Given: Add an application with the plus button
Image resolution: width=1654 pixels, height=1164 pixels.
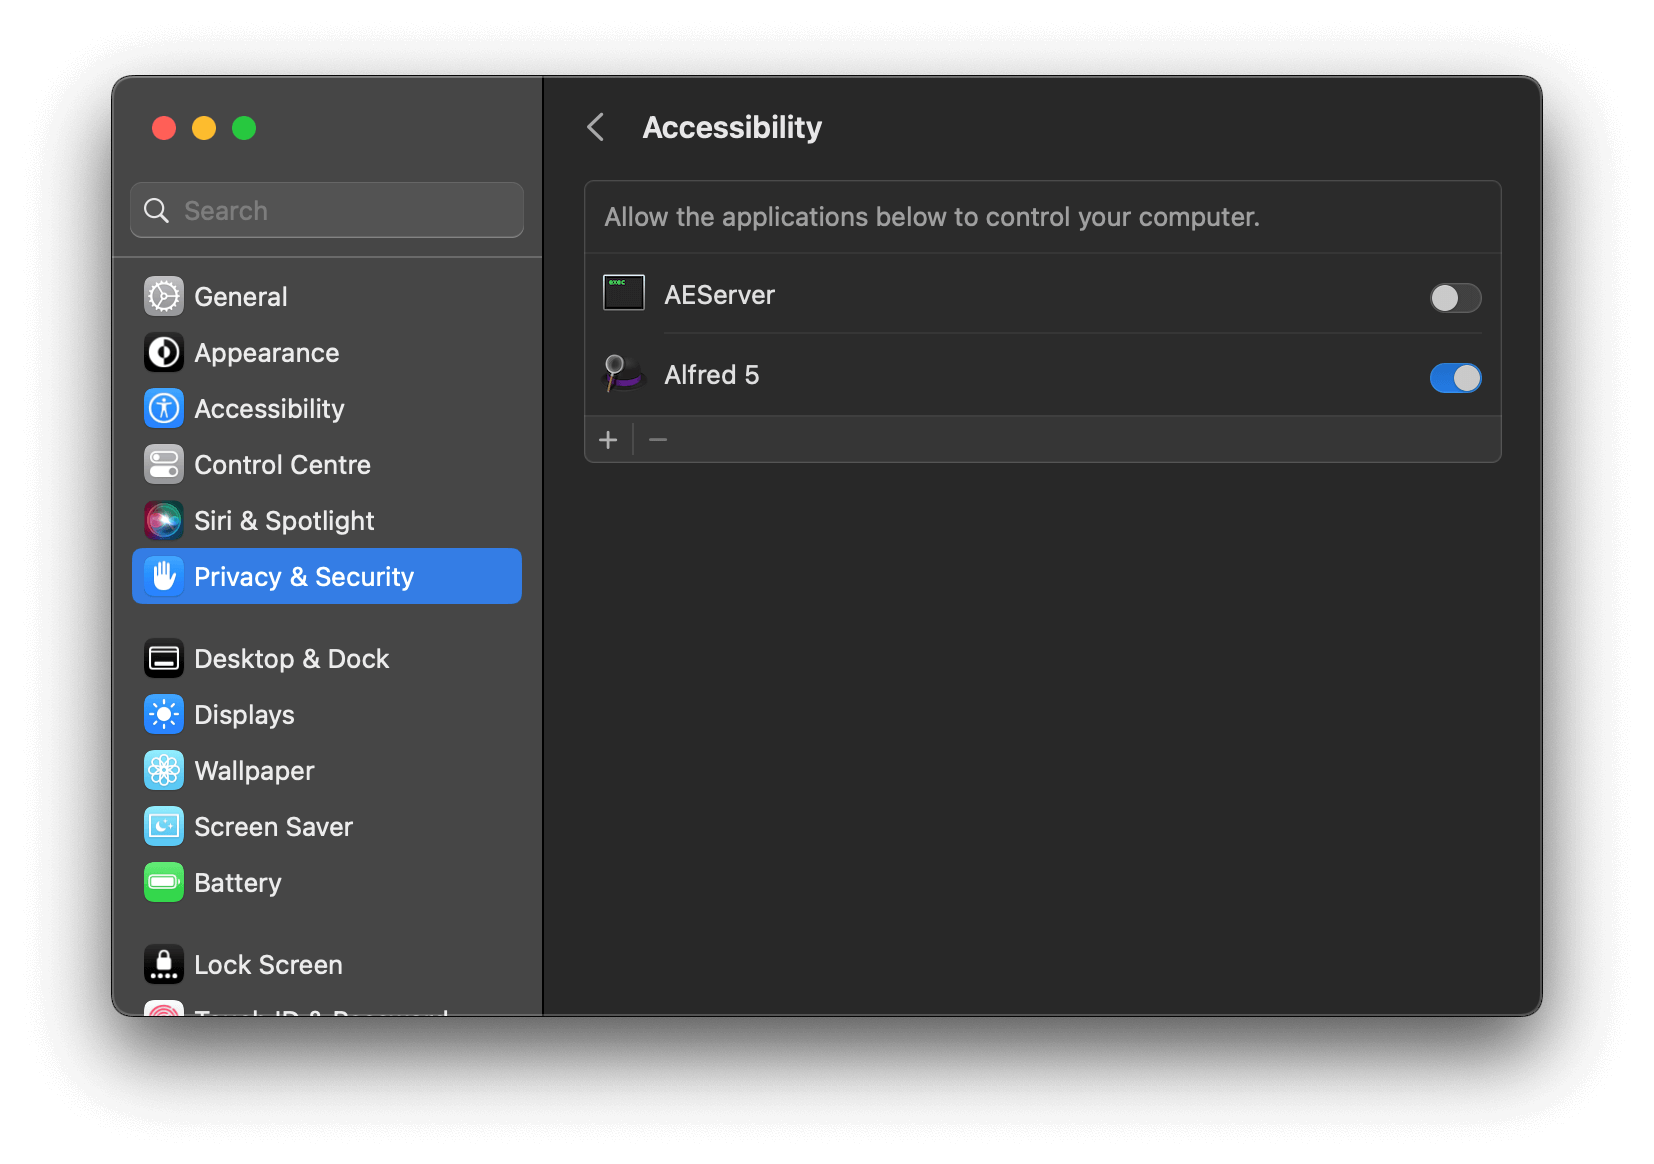Looking at the screenshot, I should (x=608, y=440).
